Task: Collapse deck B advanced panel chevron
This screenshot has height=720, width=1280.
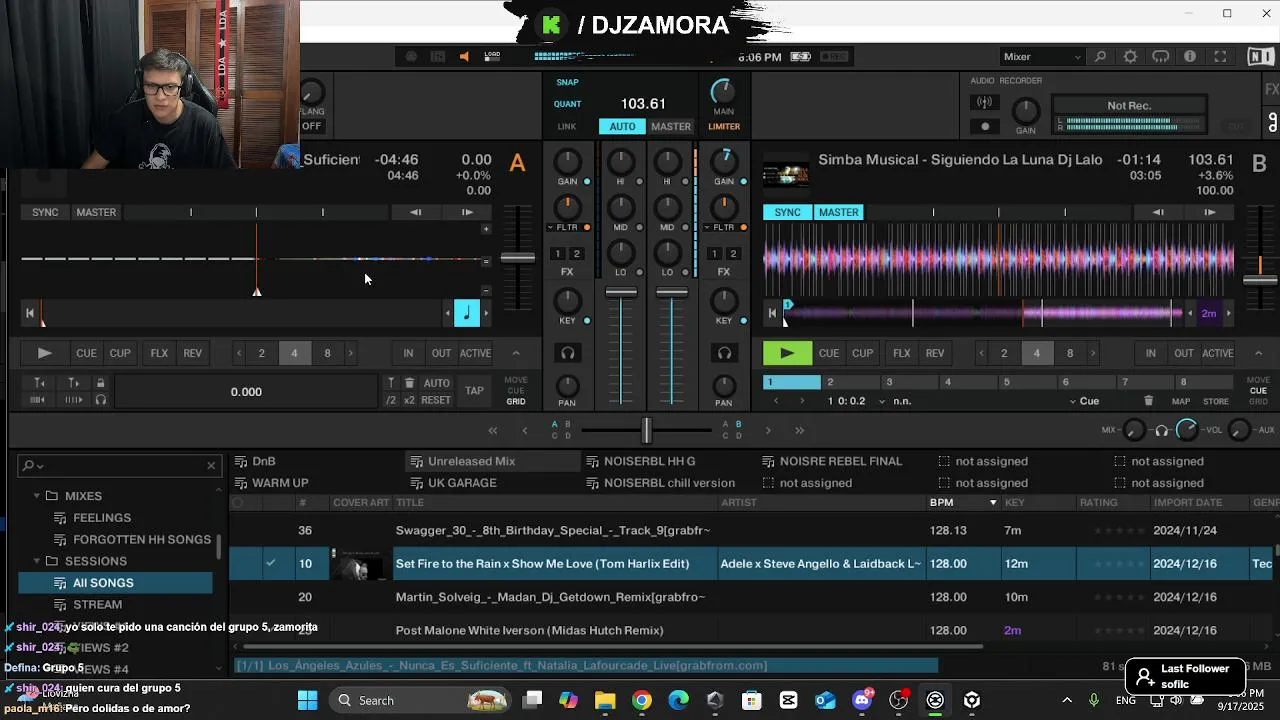Action: [1258, 353]
